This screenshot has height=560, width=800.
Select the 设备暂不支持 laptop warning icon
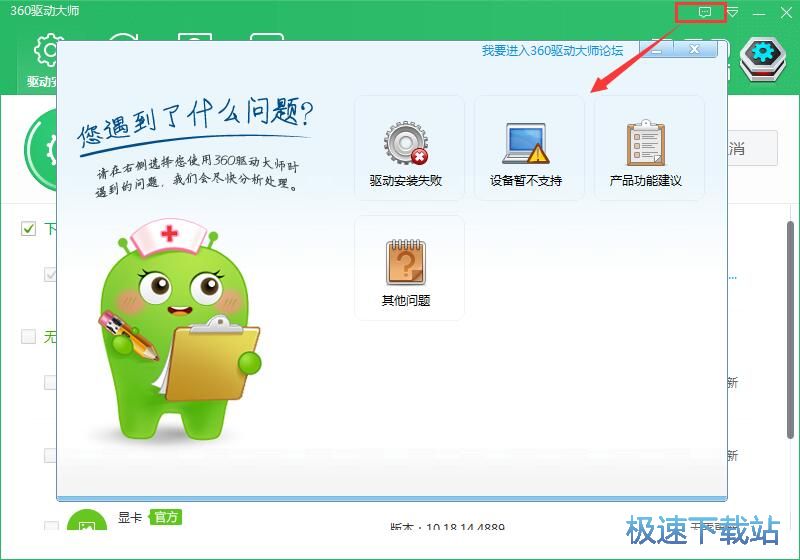pyautogui.click(x=526, y=143)
